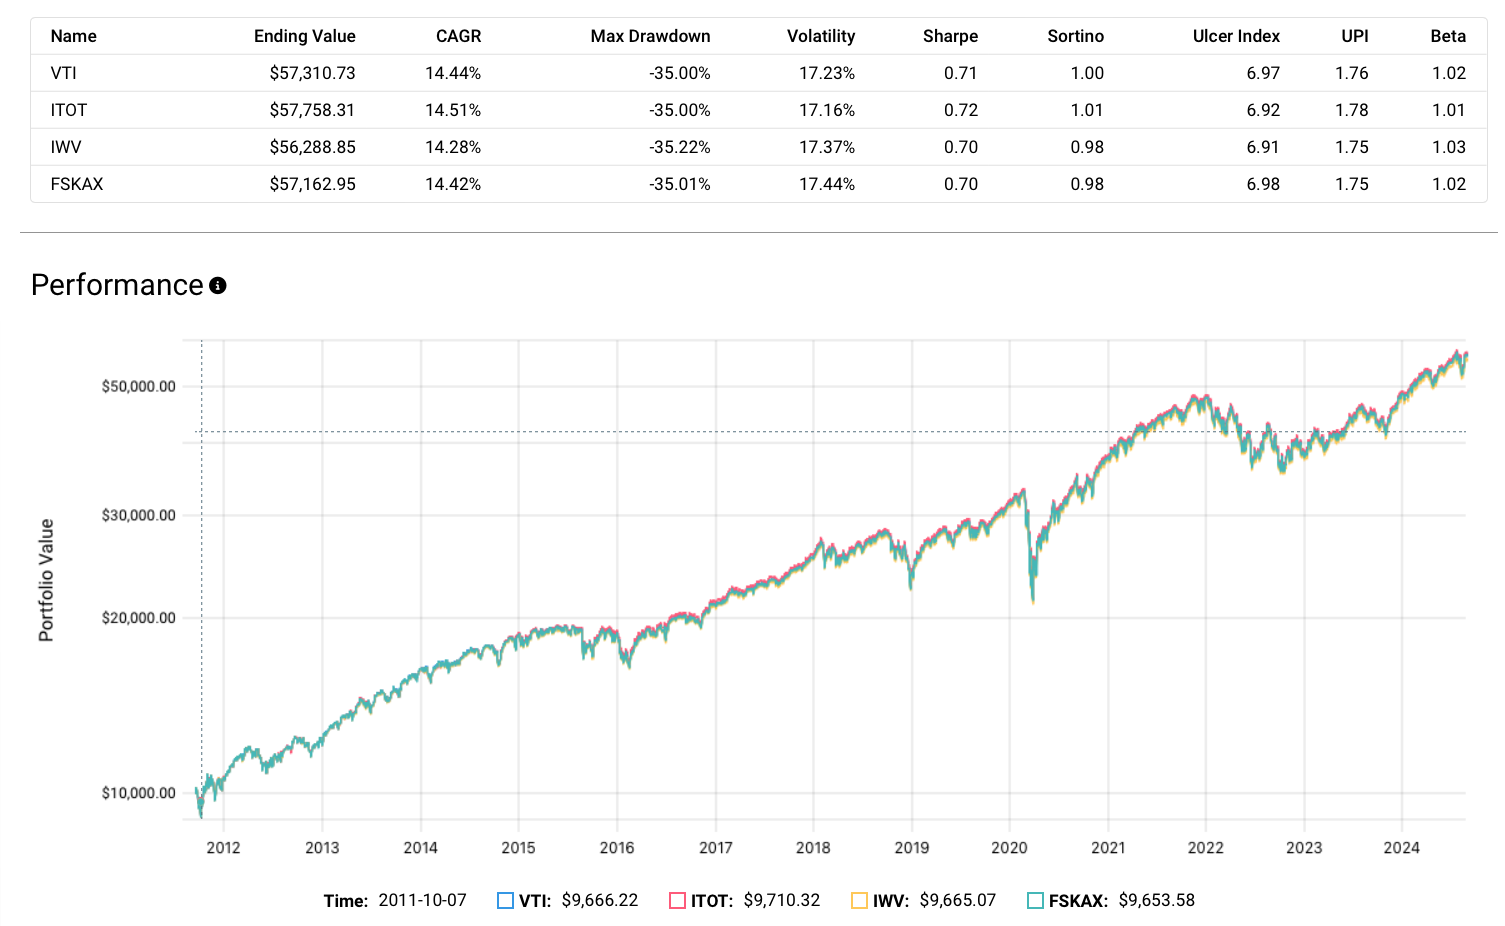Click ending value $56,288.85
1505x926 pixels.
coord(313,147)
